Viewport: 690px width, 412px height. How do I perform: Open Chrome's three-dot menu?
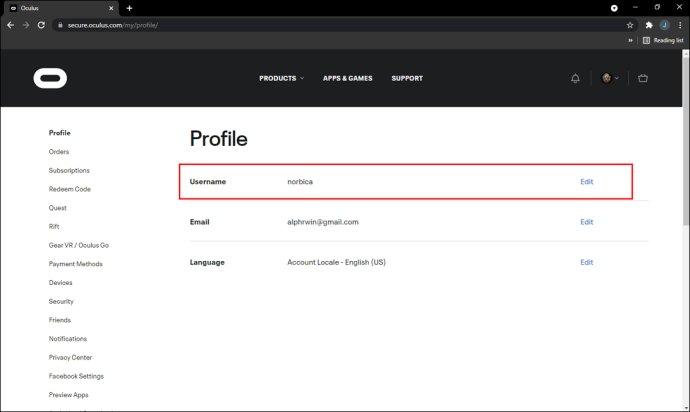[680, 25]
